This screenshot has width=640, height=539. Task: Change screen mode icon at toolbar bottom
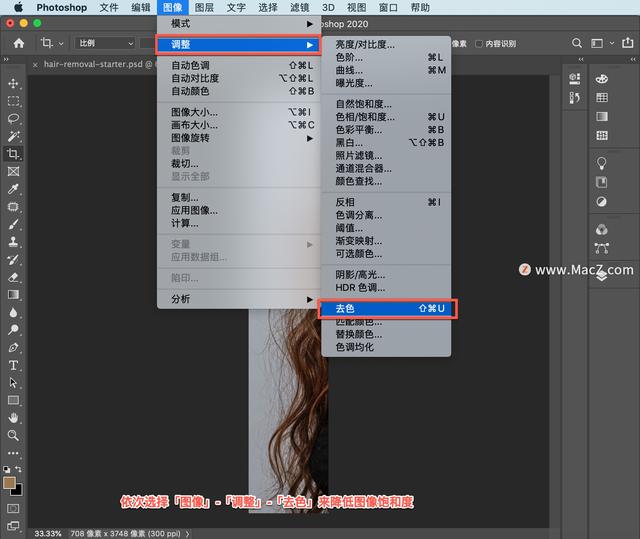click(x=13, y=526)
